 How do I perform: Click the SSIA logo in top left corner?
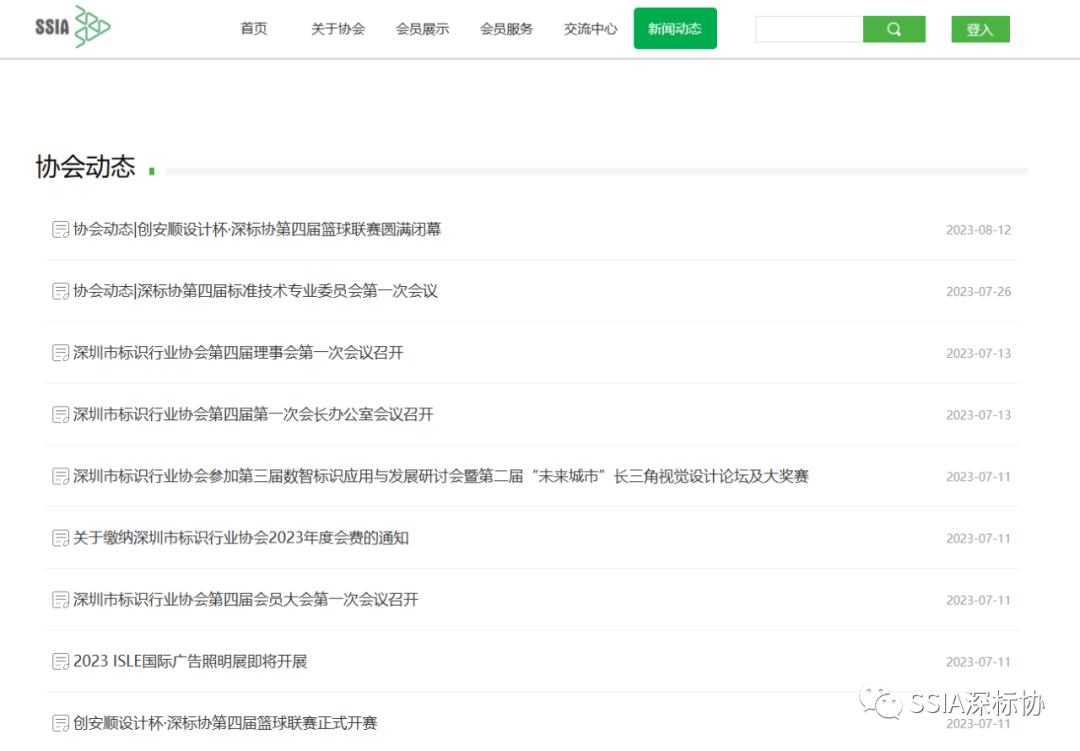[x=70, y=27]
